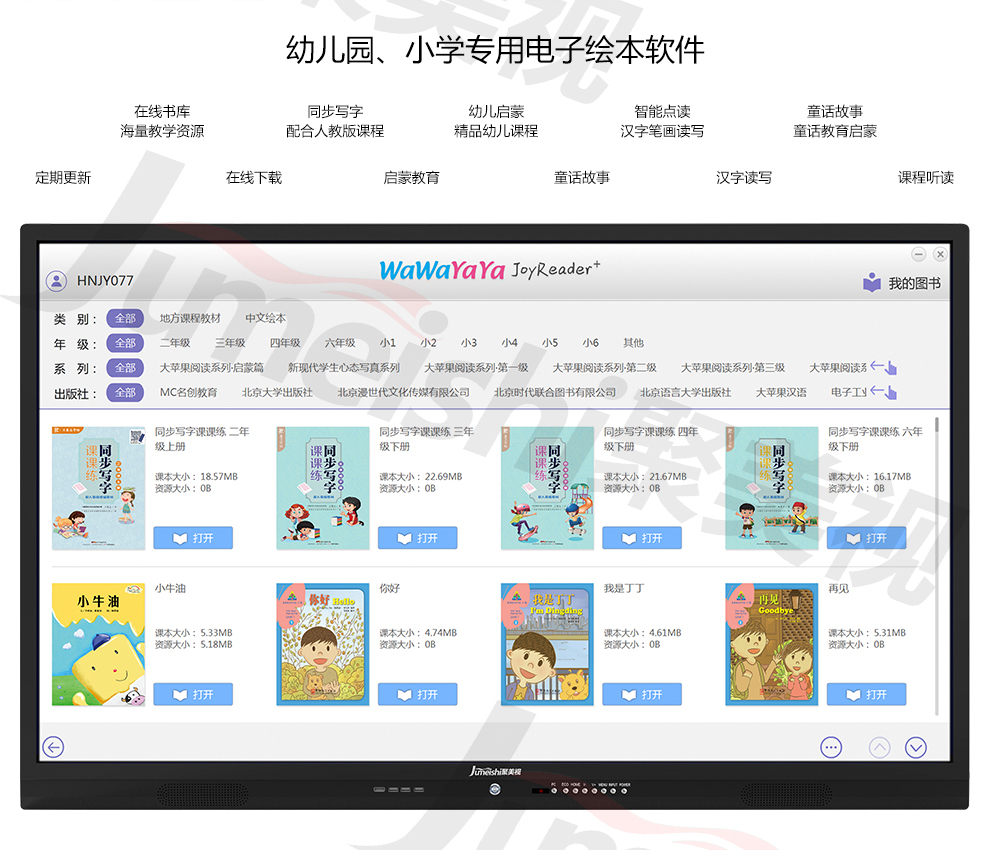
Task: Filter series 大苹果阅读系列-第三级
Action: pyautogui.click(x=733, y=368)
